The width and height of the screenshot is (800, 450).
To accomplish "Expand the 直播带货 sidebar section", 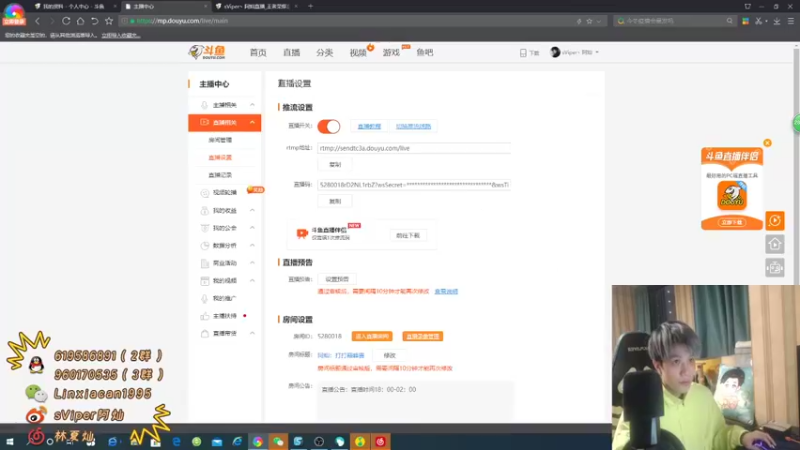I will pyautogui.click(x=252, y=333).
